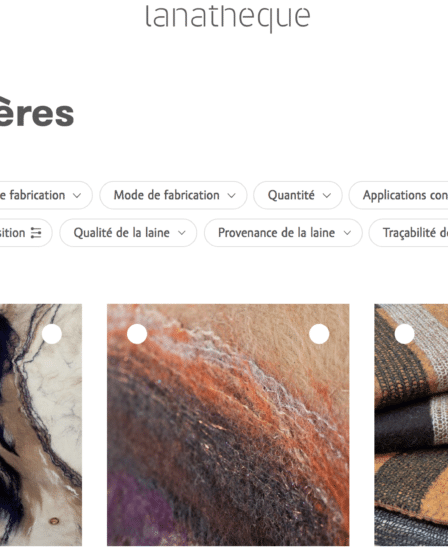Click the chevron next to Quantité
This screenshot has height=560, width=448.
click(327, 196)
